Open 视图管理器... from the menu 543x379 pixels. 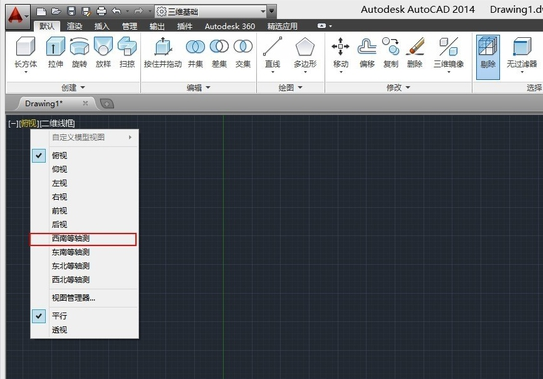pos(85,298)
